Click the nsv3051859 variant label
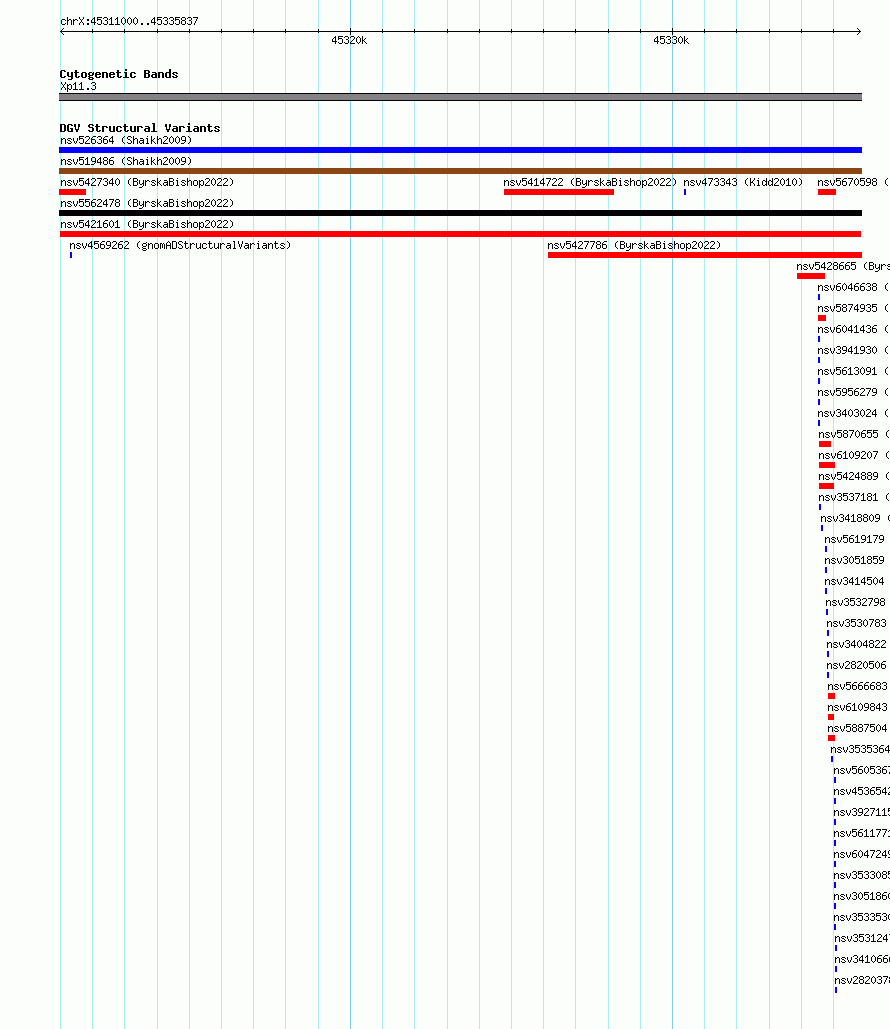The image size is (890, 1029). tap(855, 560)
